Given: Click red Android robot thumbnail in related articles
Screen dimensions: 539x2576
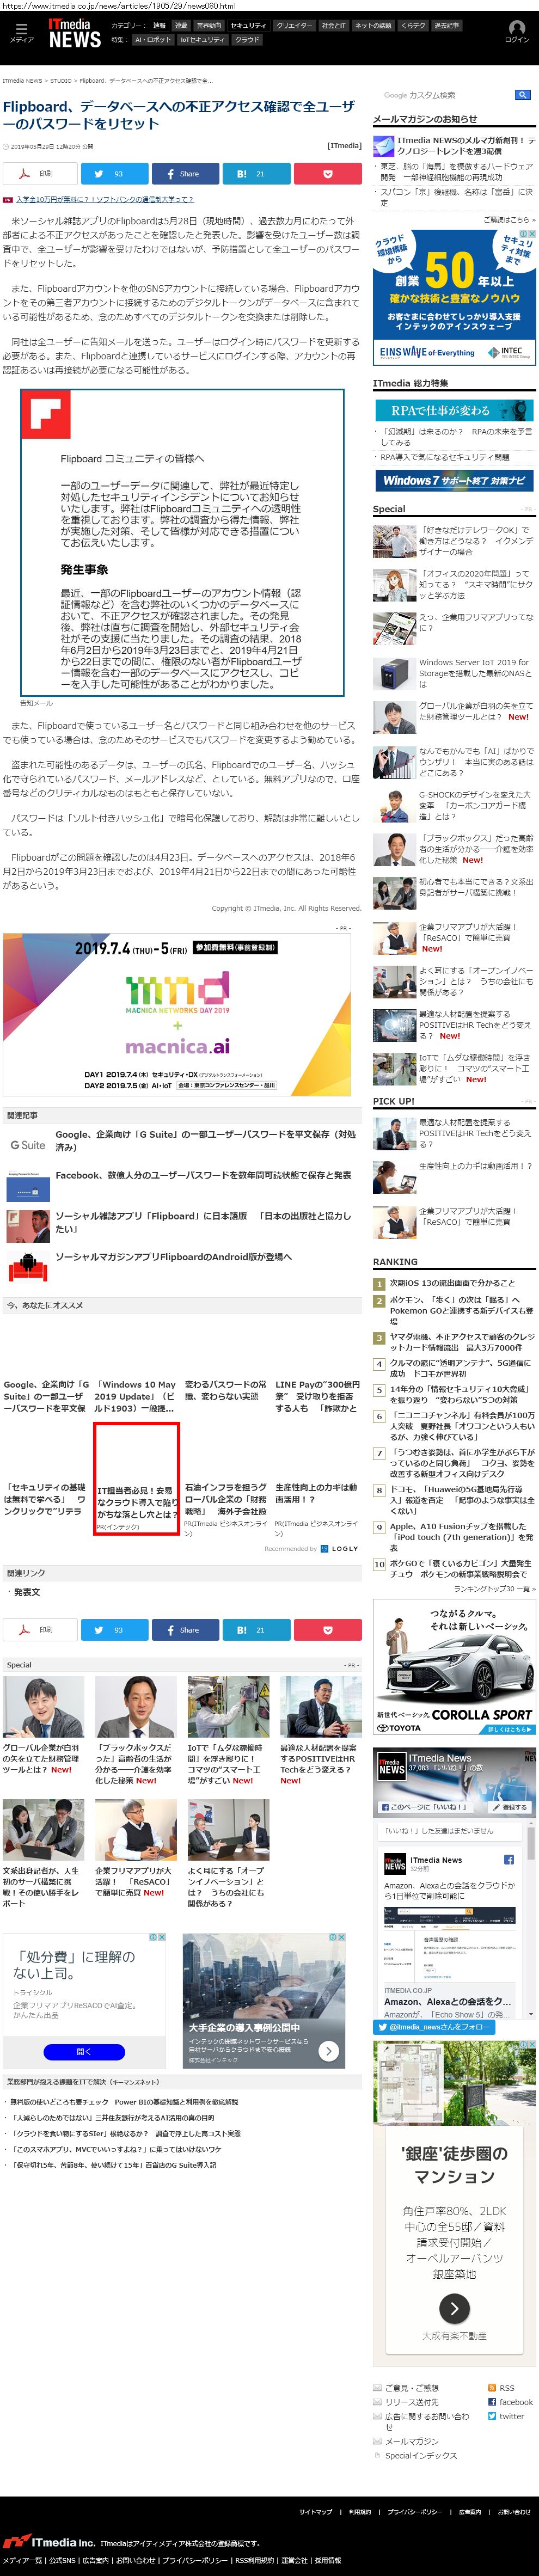Looking at the screenshot, I should [x=28, y=1268].
